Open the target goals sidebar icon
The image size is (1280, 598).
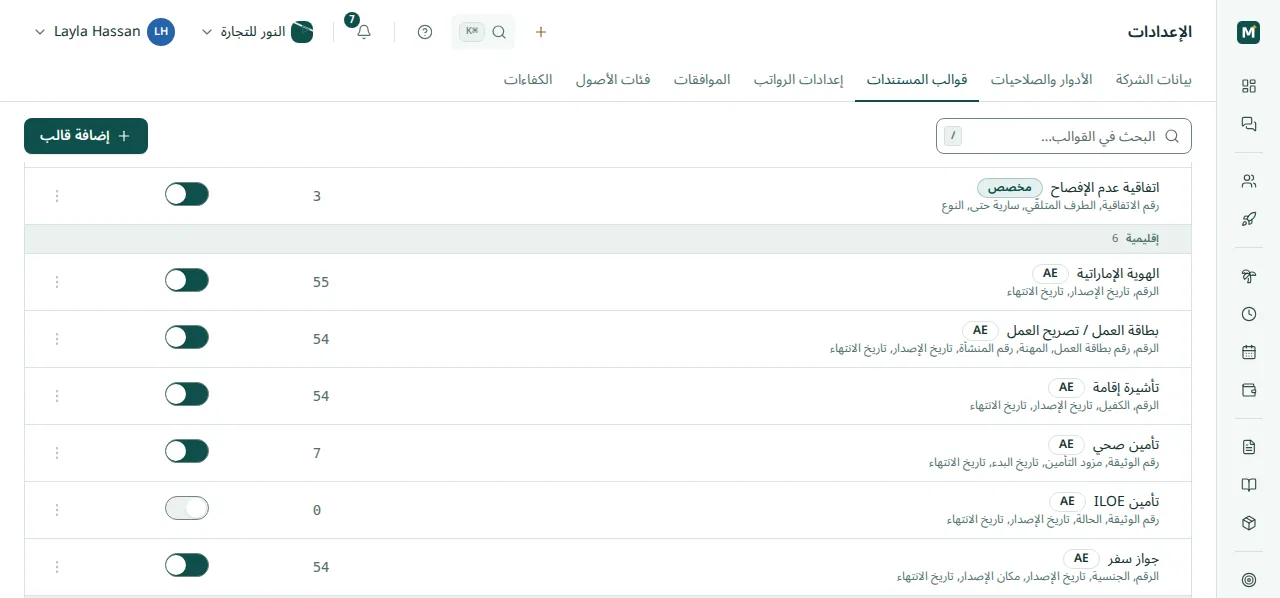coord(1248,580)
